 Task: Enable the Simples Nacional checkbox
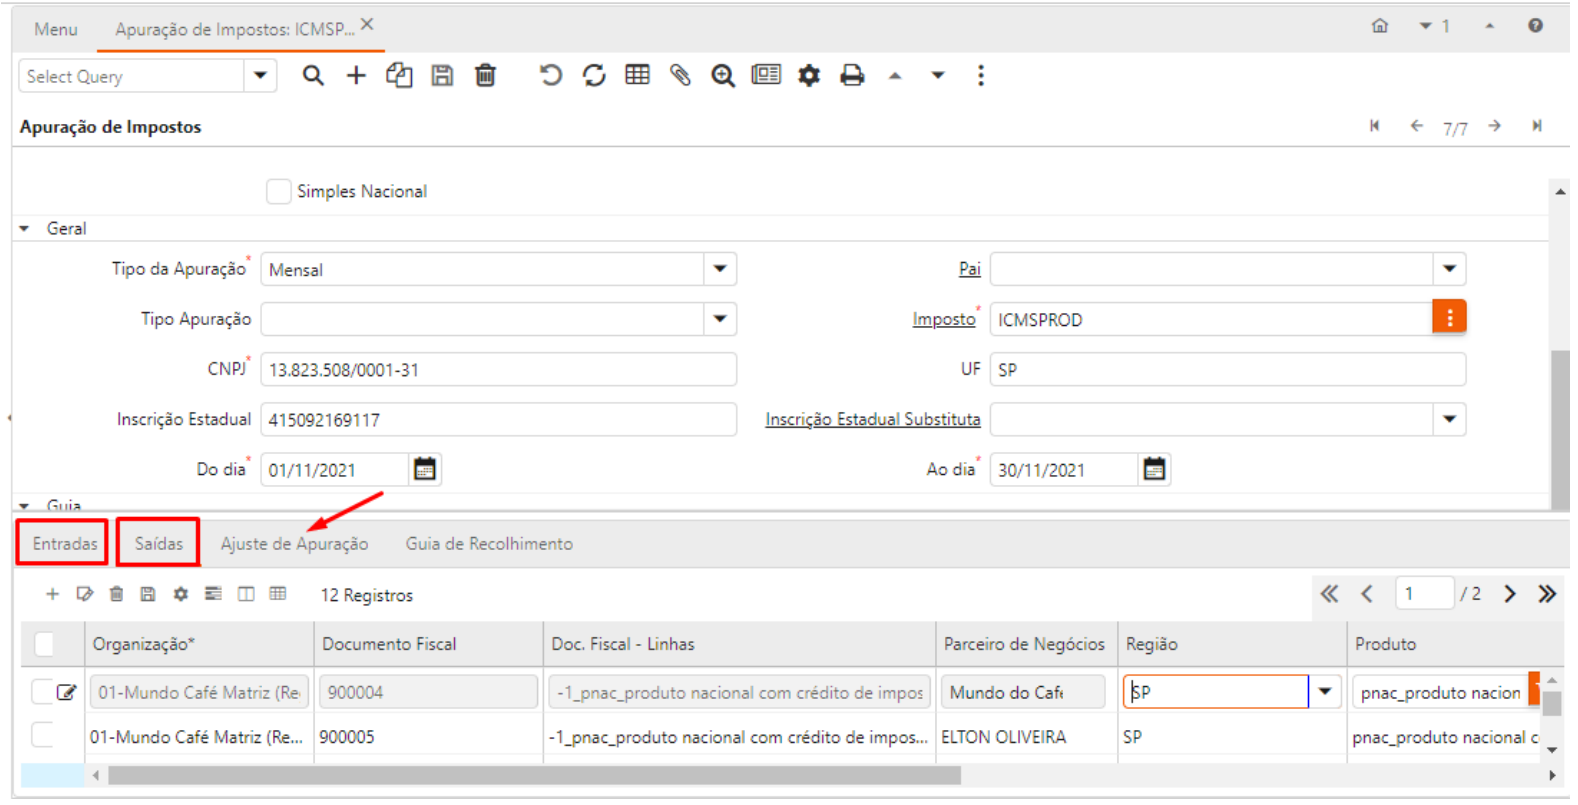[279, 191]
